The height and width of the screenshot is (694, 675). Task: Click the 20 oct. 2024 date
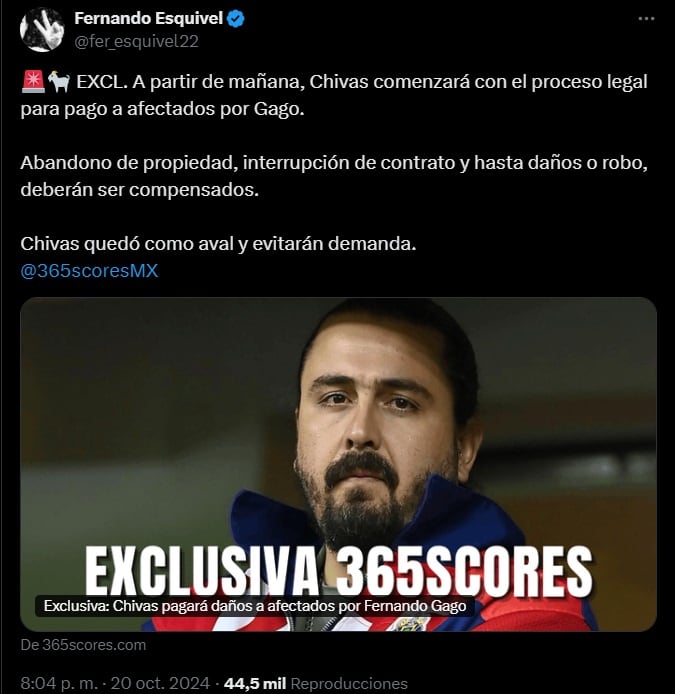pyautogui.click(x=160, y=683)
